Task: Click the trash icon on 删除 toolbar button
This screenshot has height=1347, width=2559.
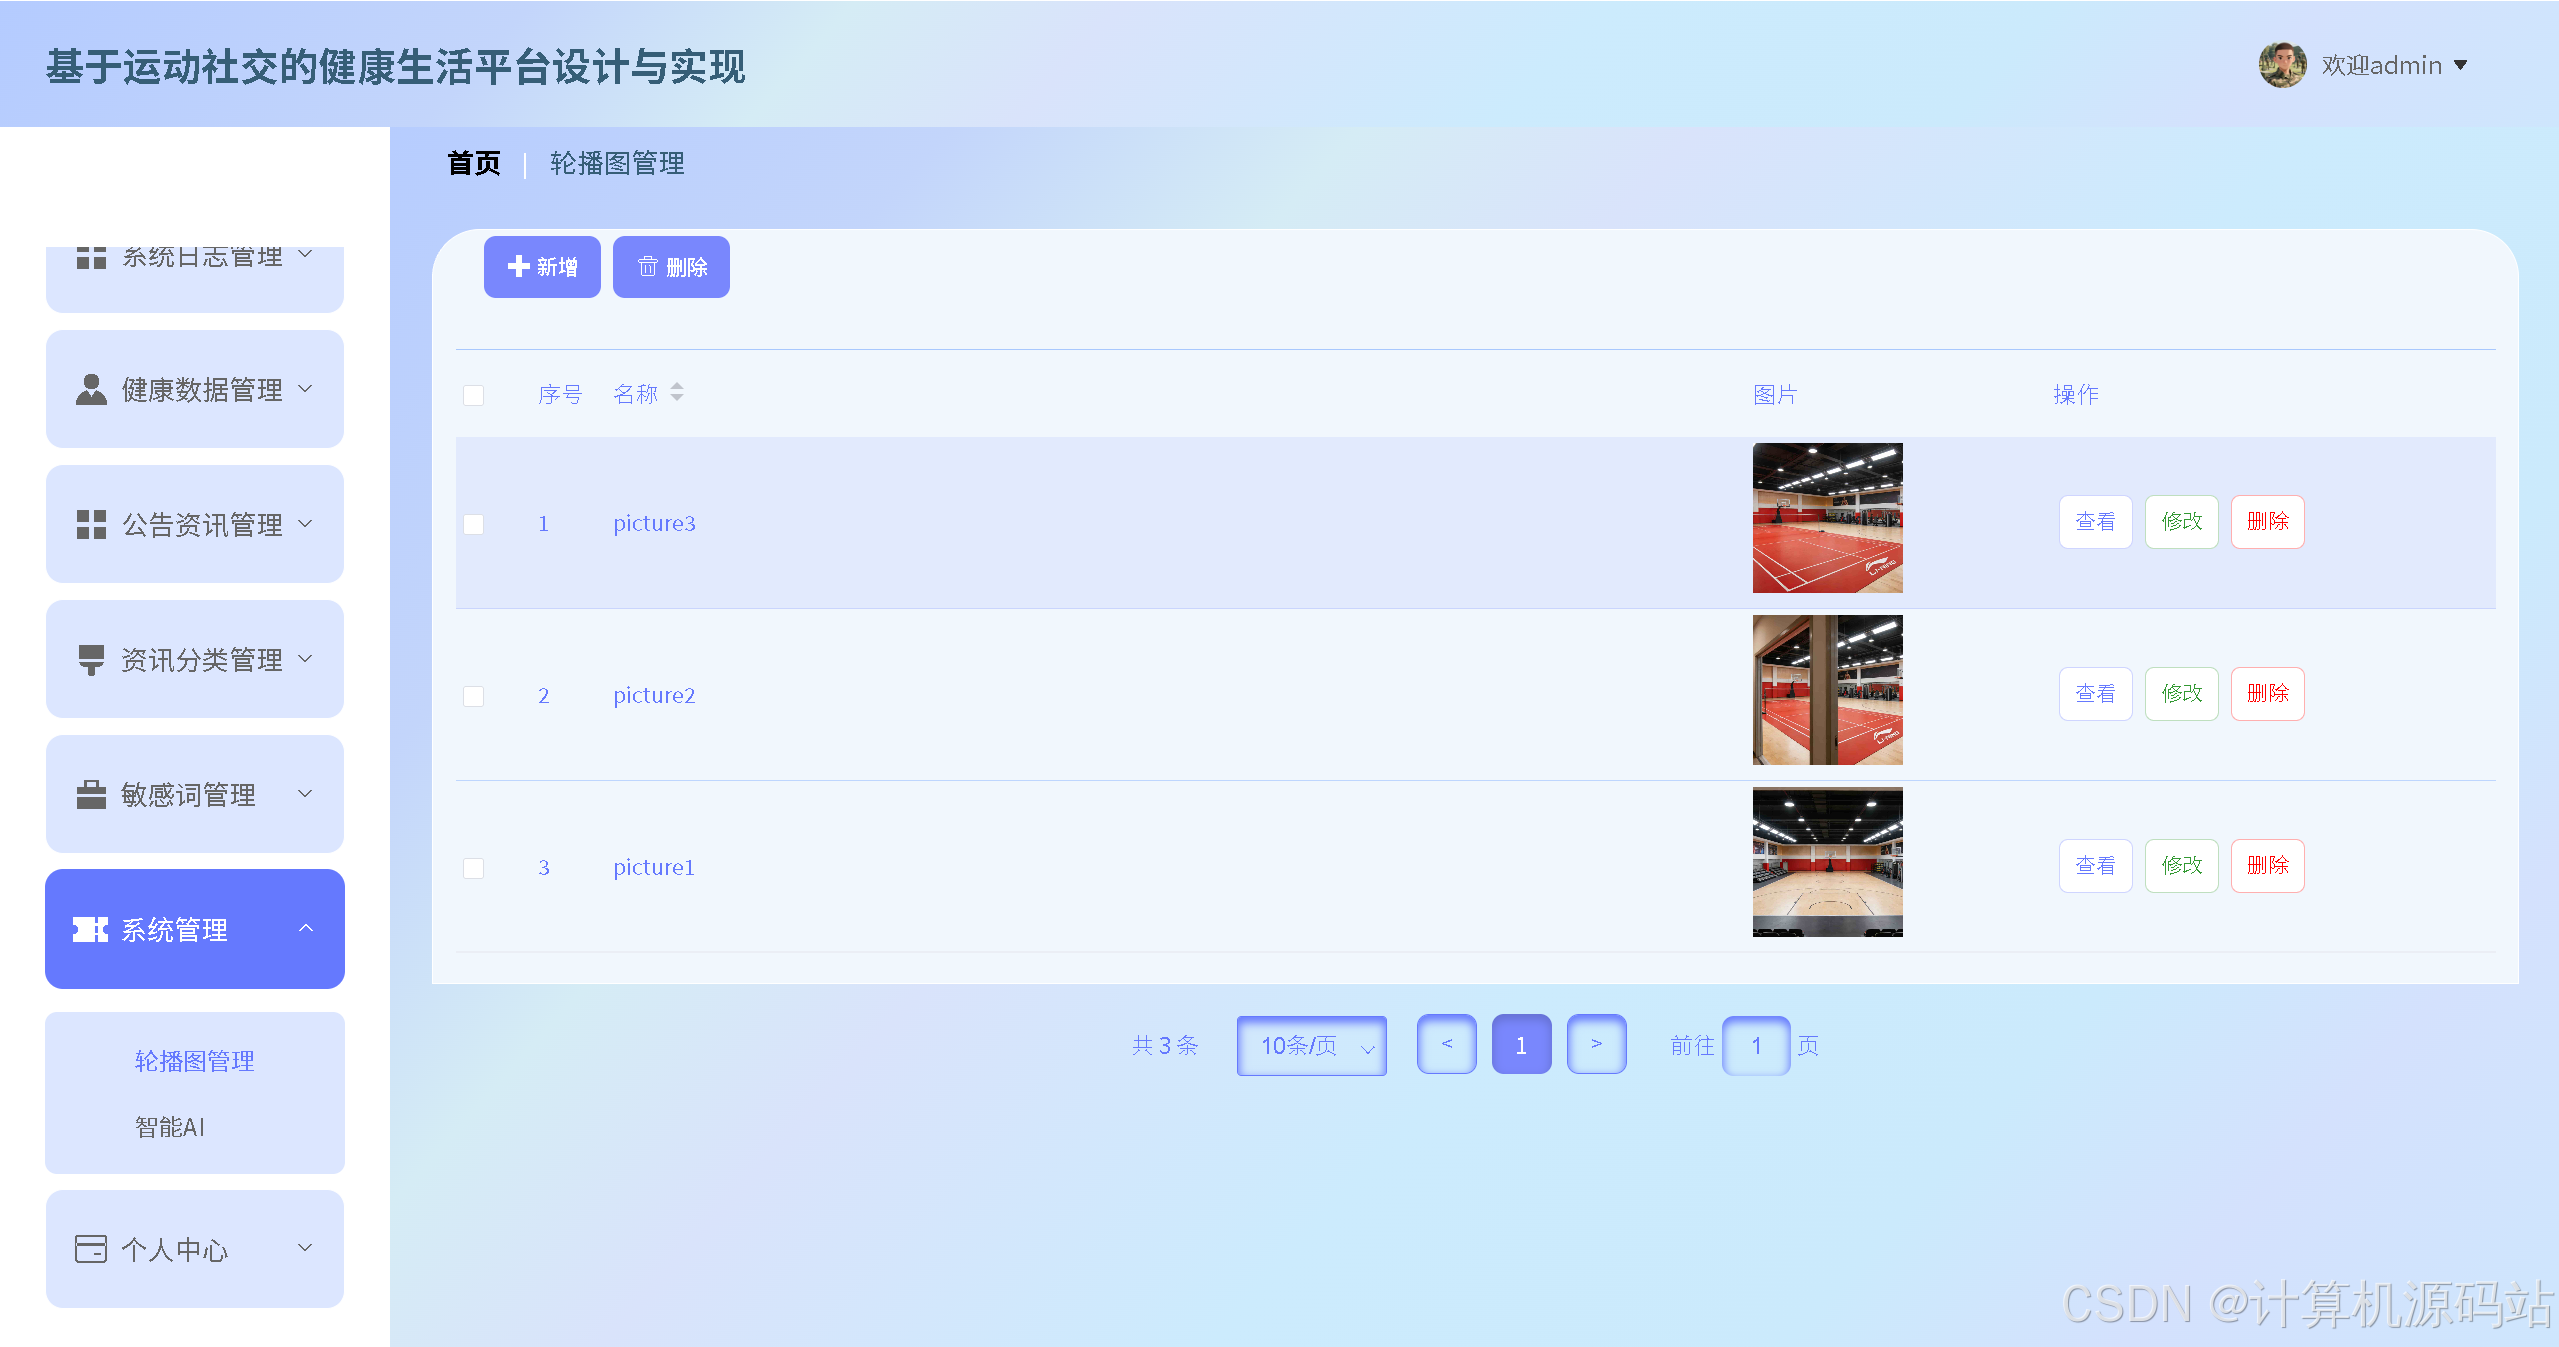Action: coord(647,266)
